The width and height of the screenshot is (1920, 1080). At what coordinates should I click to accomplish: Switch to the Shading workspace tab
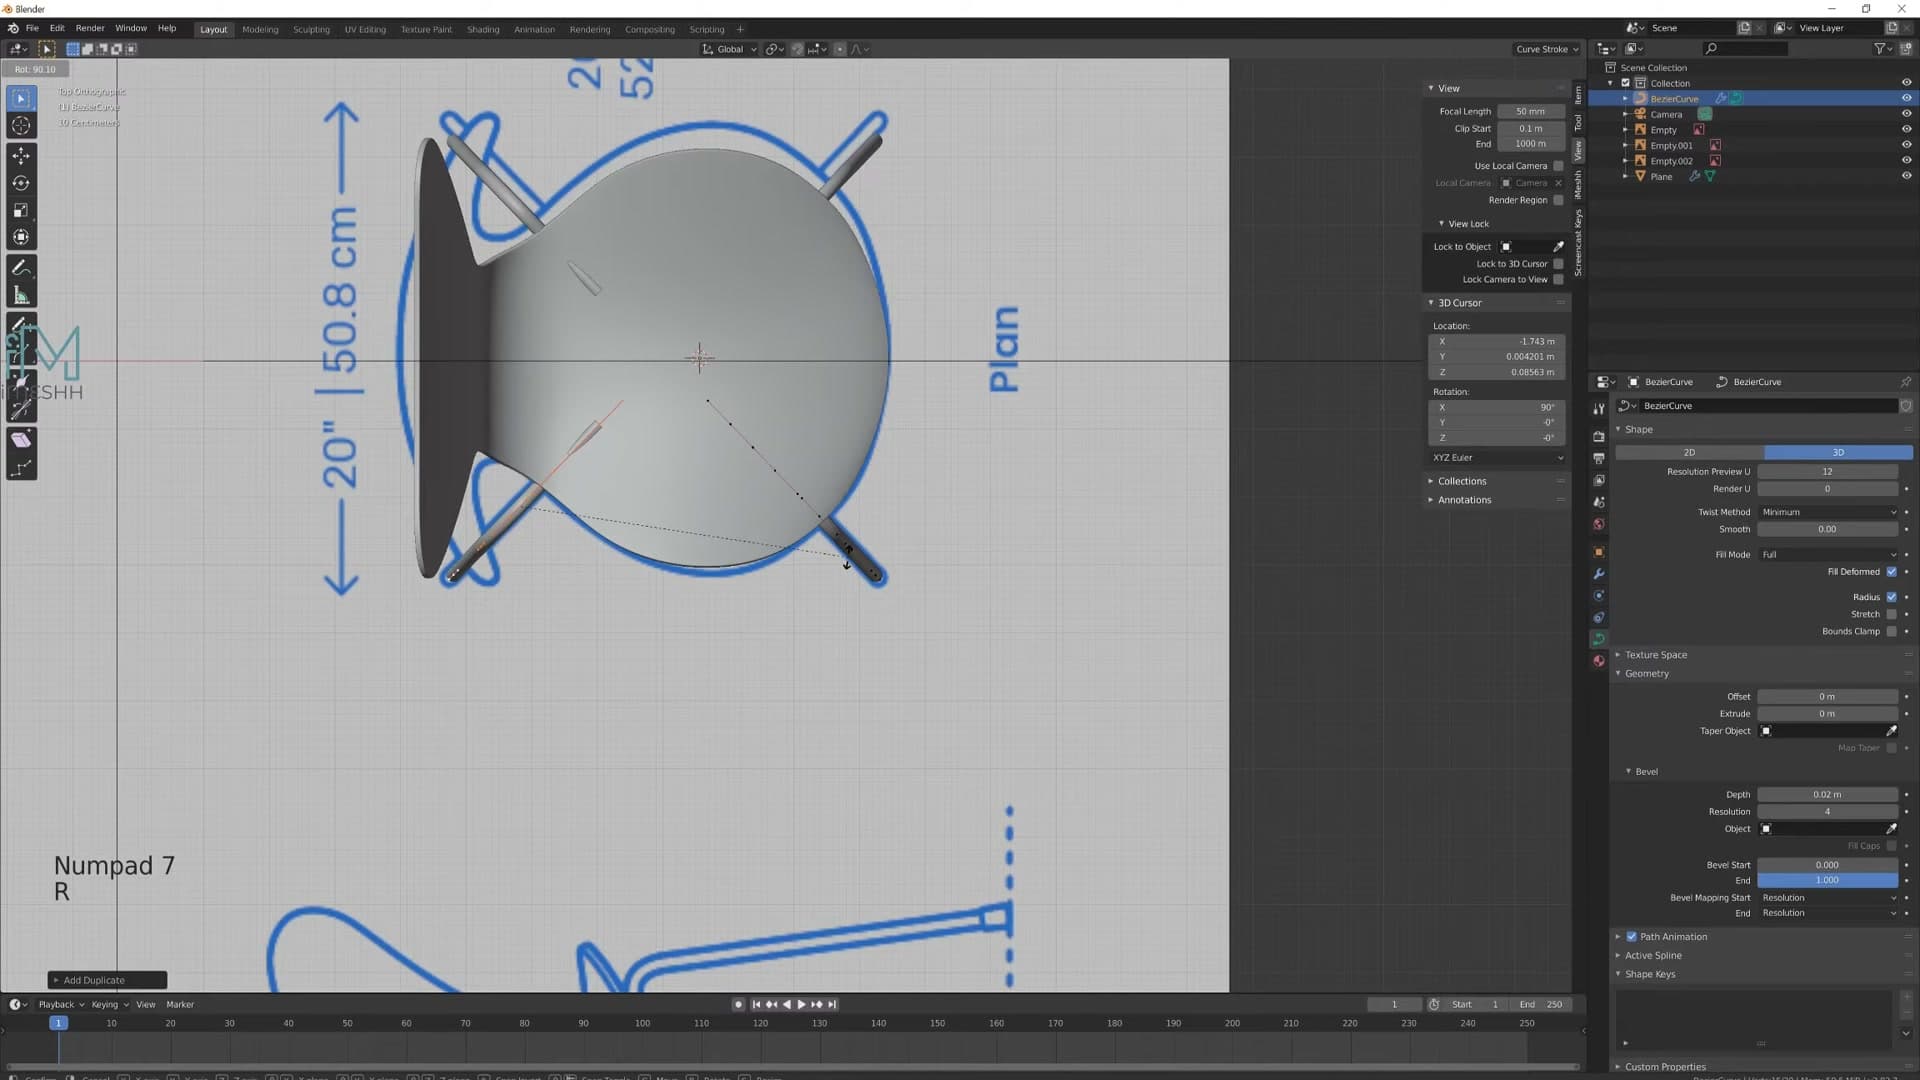(x=483, y=30)
